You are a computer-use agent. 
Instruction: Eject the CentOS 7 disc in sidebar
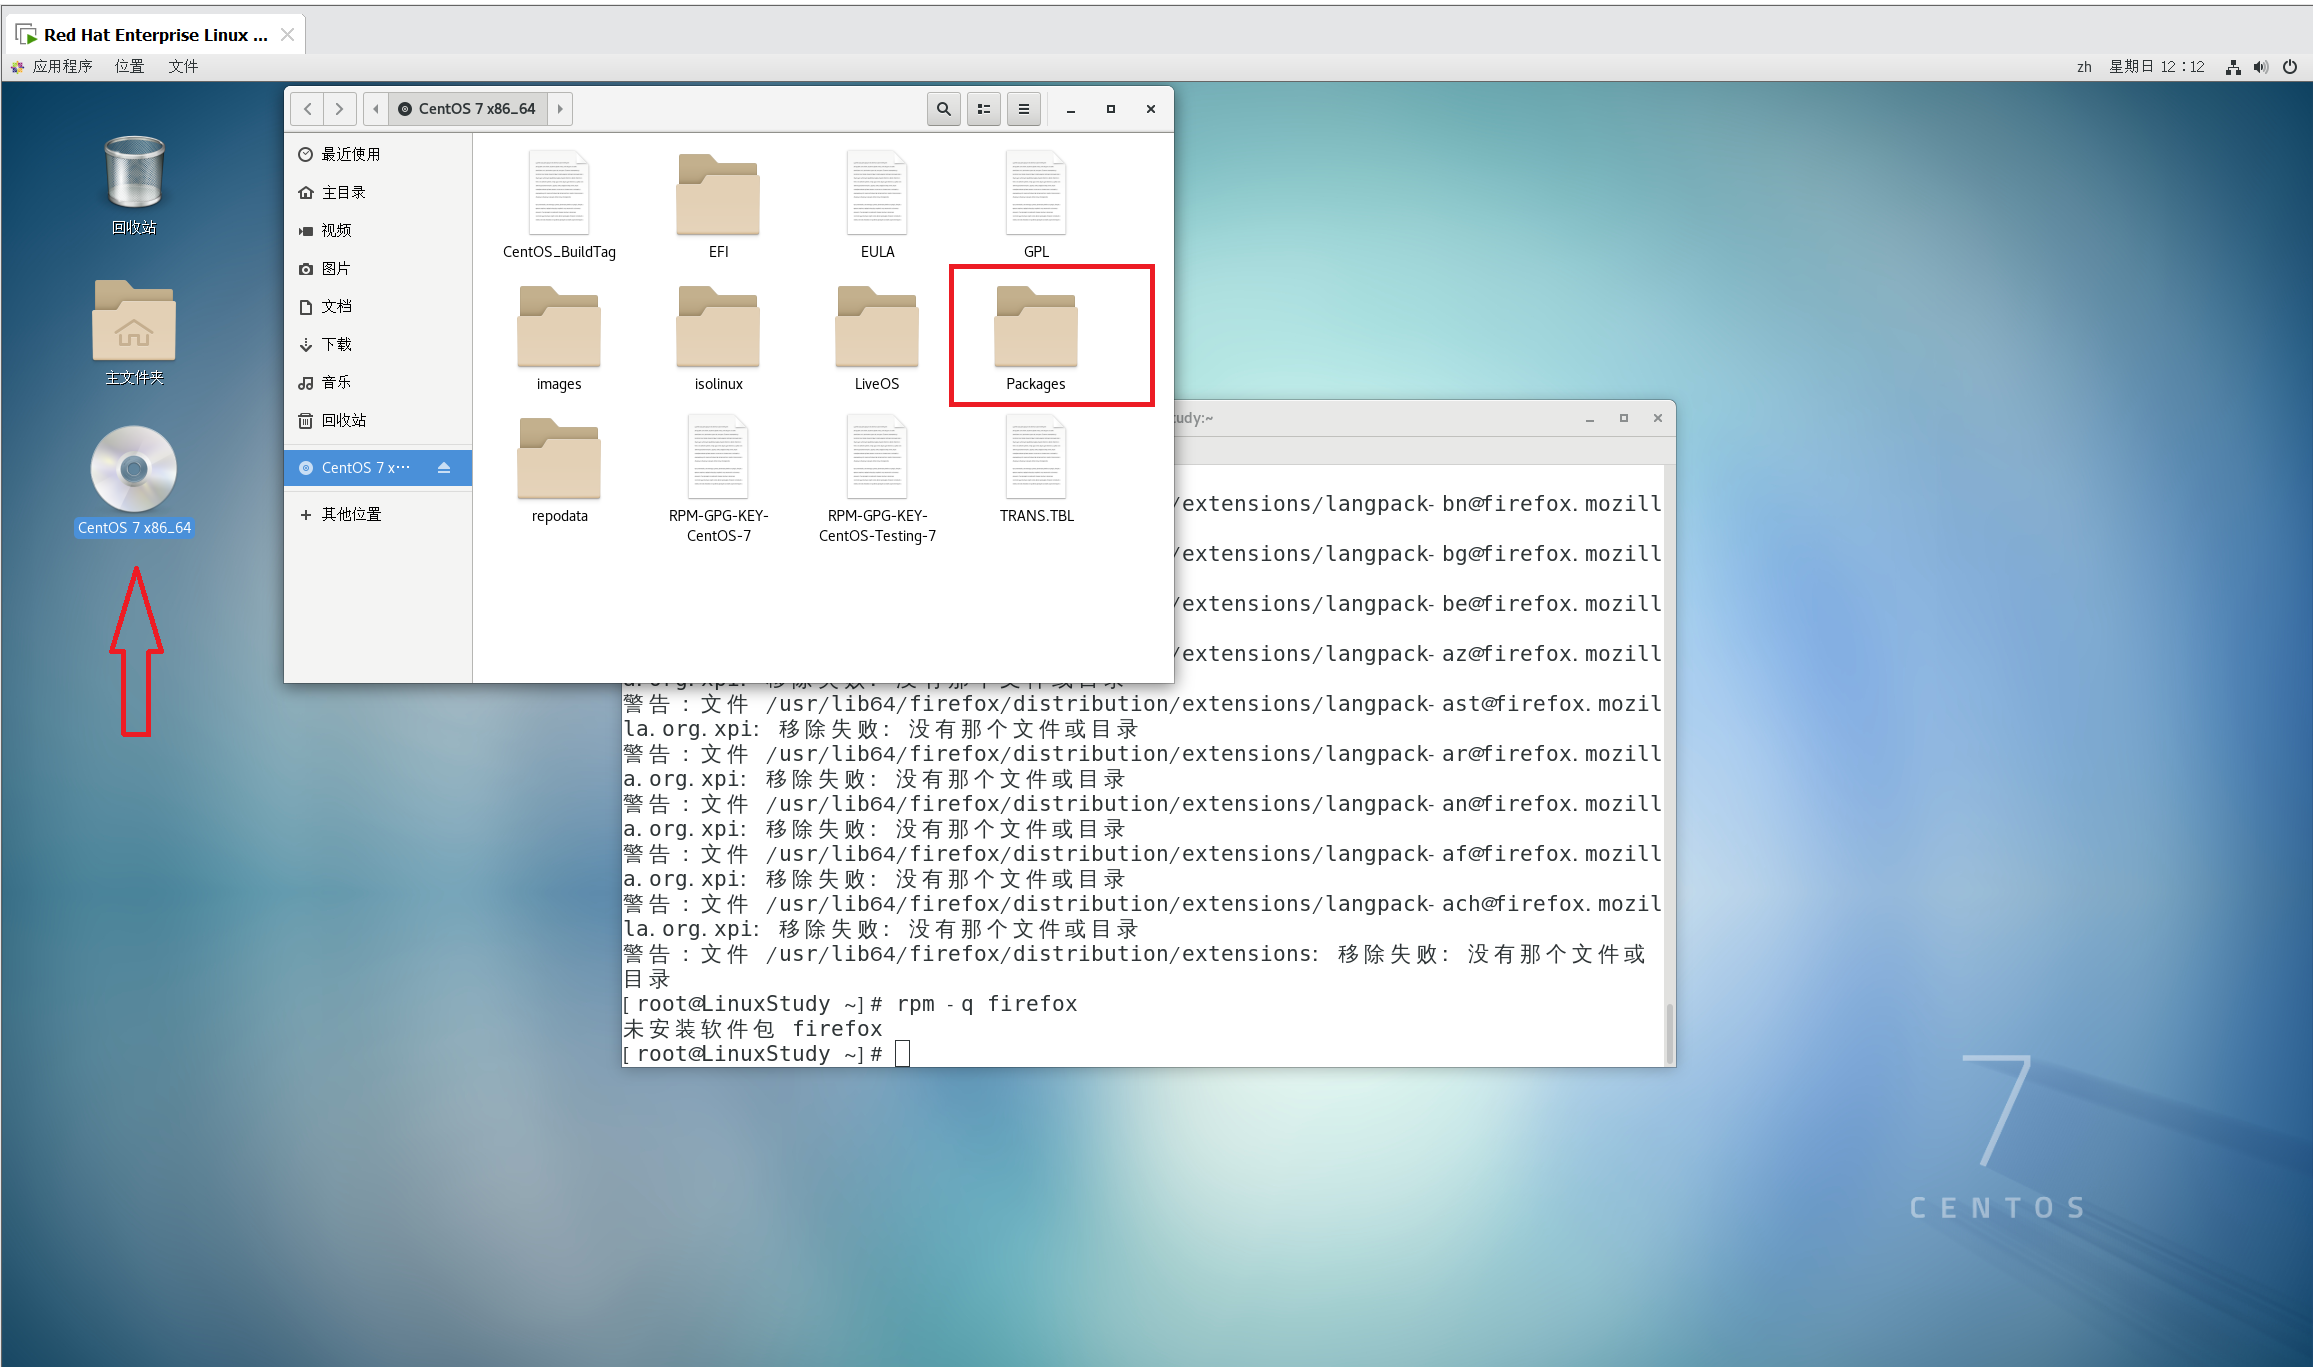(444, 468)
